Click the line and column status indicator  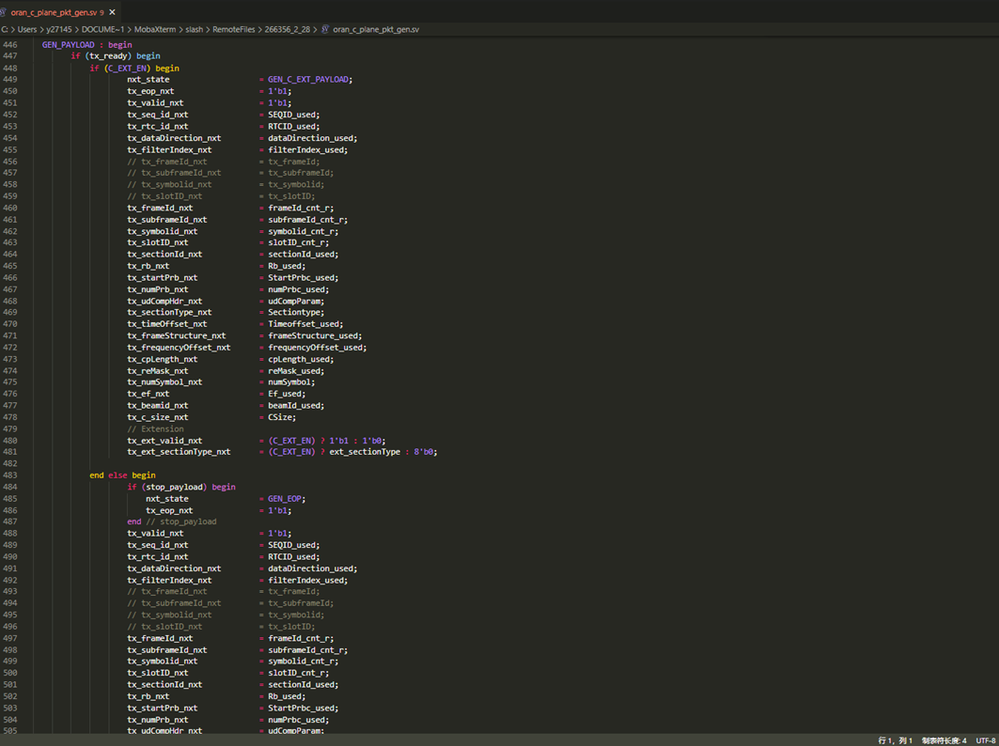click(895, 740)
